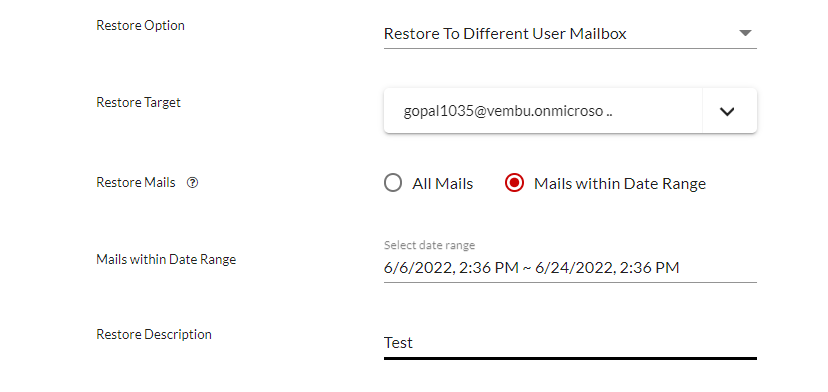Click the black underline below Restore Description
This screenshot has width=828, height=392.
(x=570, y=358)
